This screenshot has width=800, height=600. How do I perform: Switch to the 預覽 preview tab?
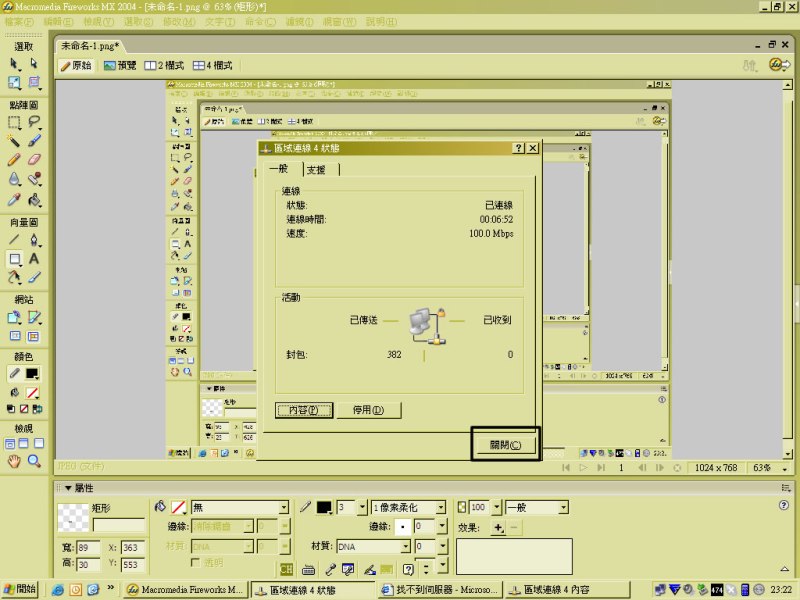coord(120,65)
